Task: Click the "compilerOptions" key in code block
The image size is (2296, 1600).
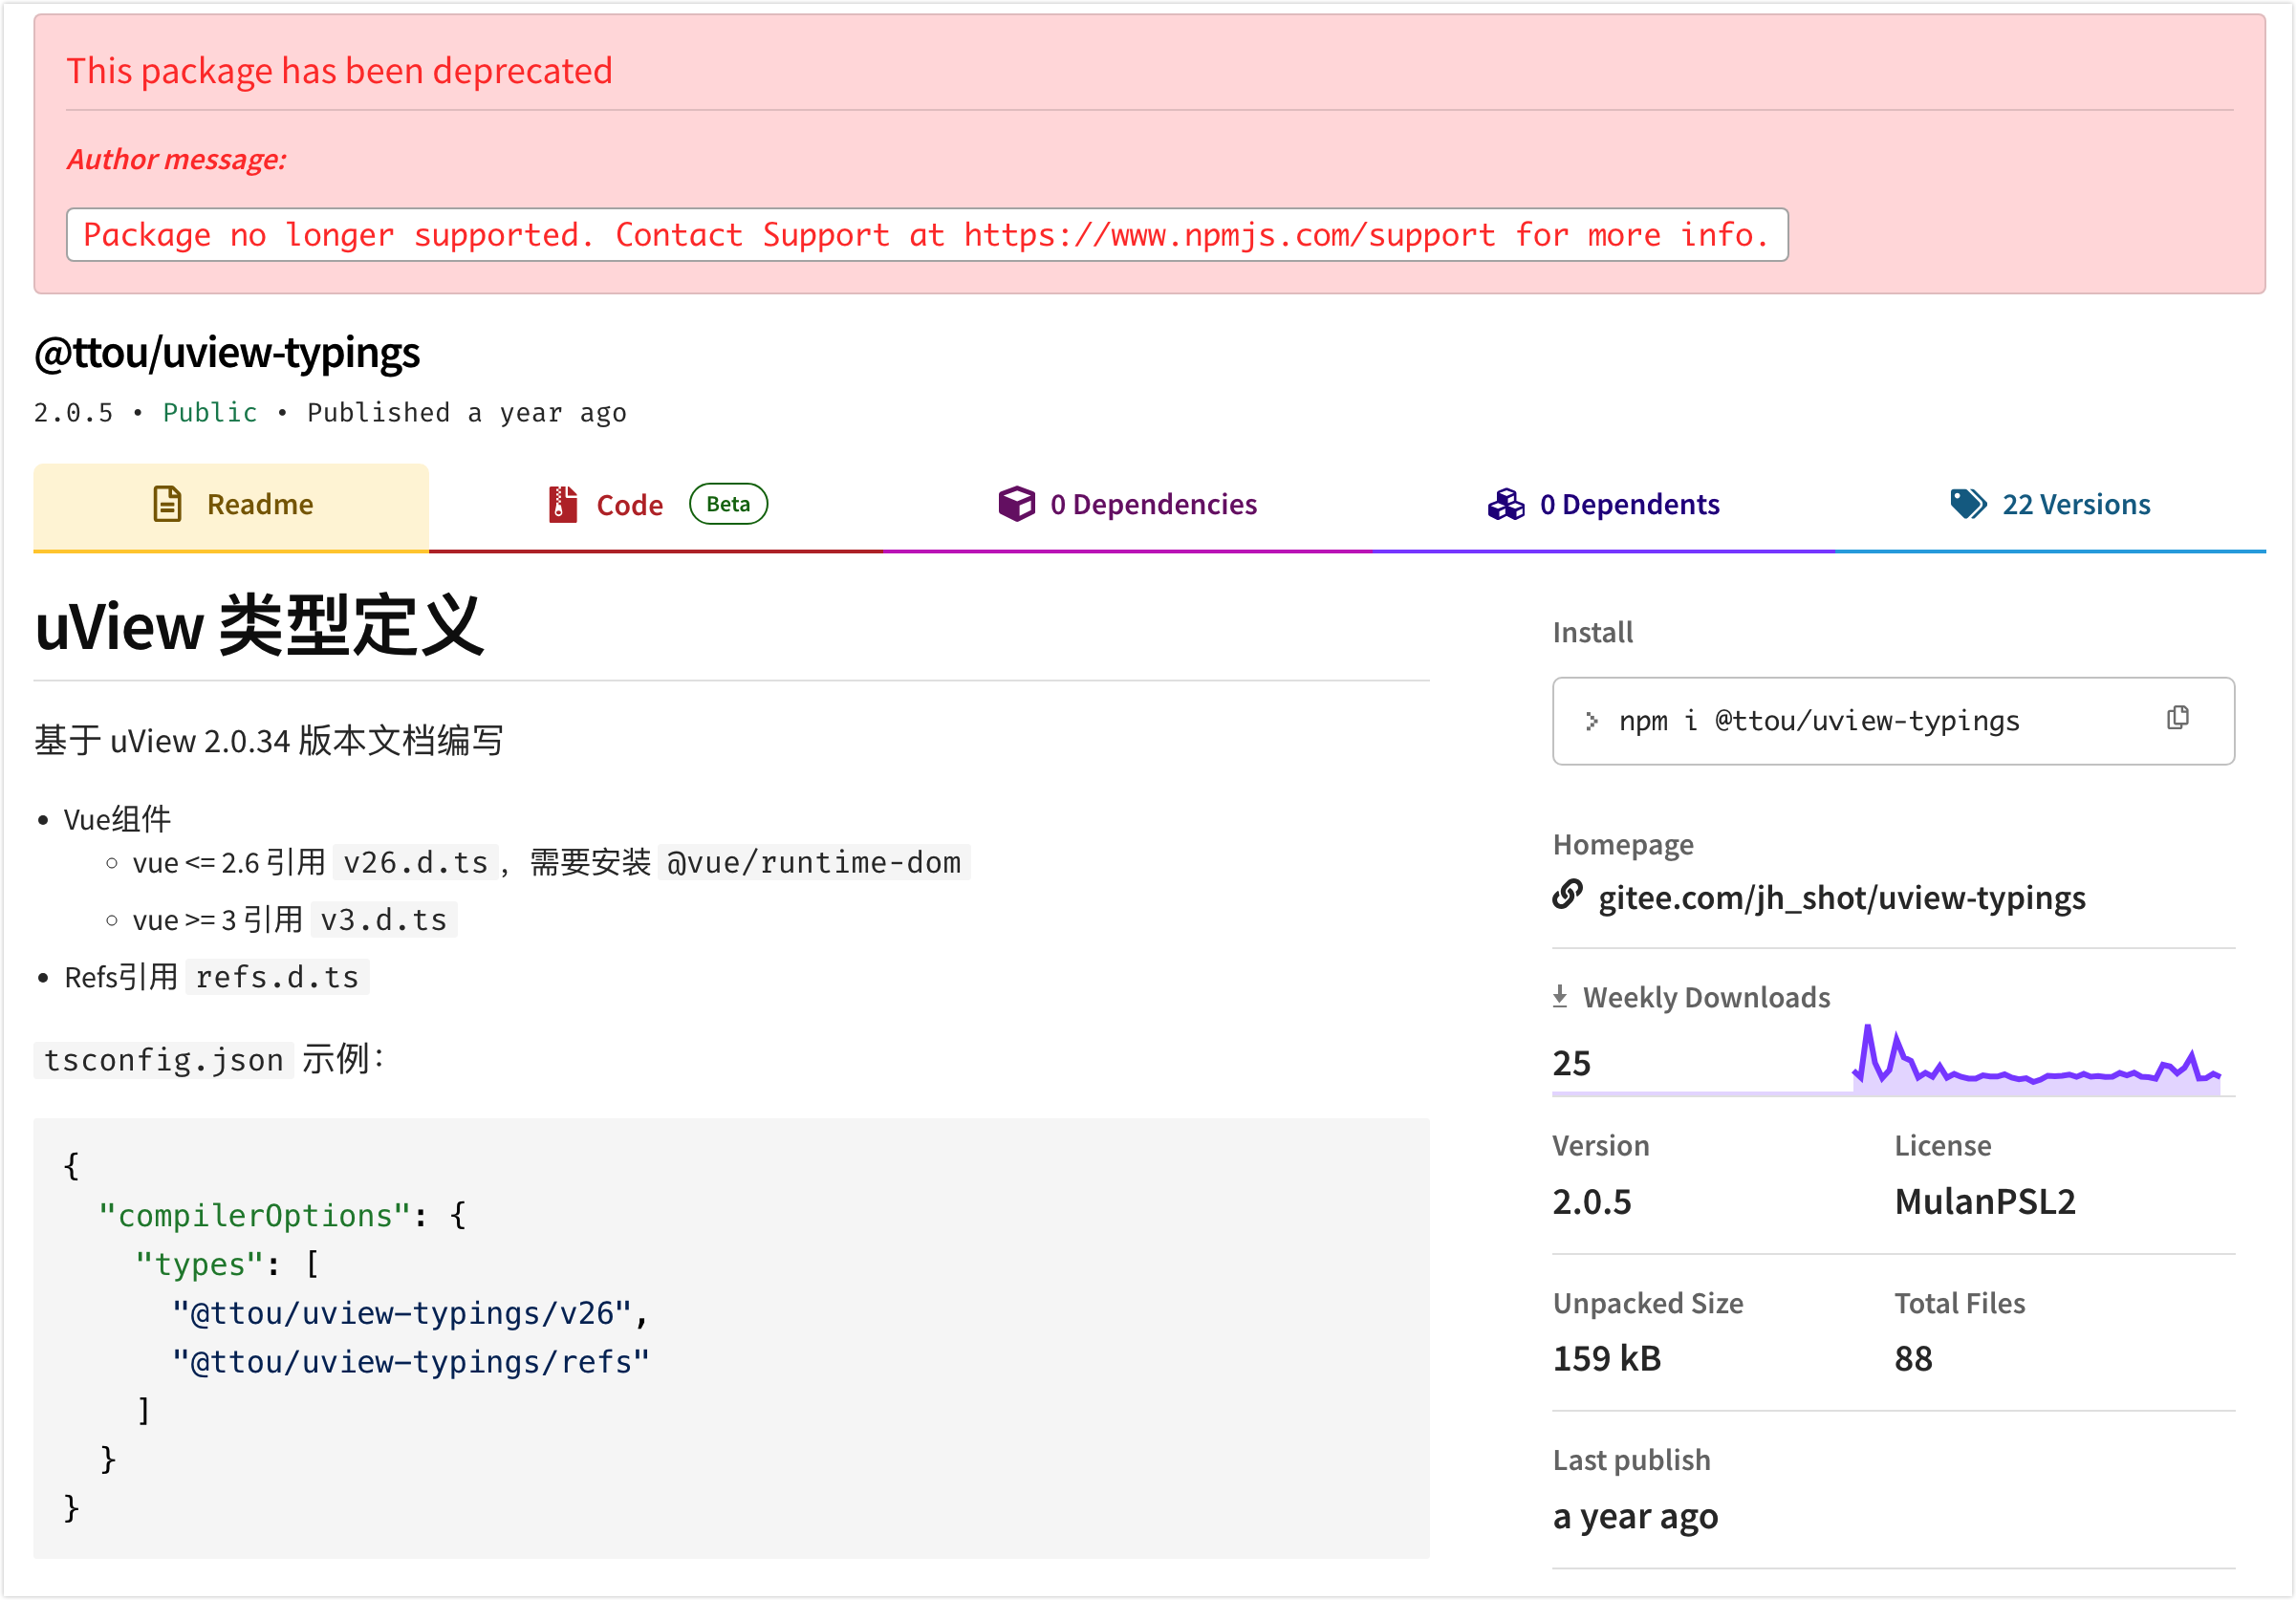Action: [x=255, y=1215]
